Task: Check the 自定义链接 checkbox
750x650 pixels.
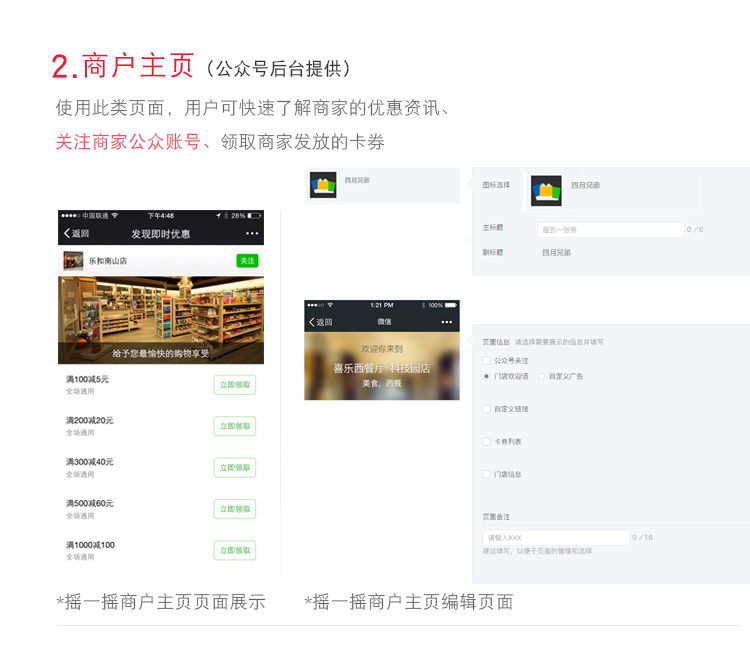Action: [x=486, y=409]
